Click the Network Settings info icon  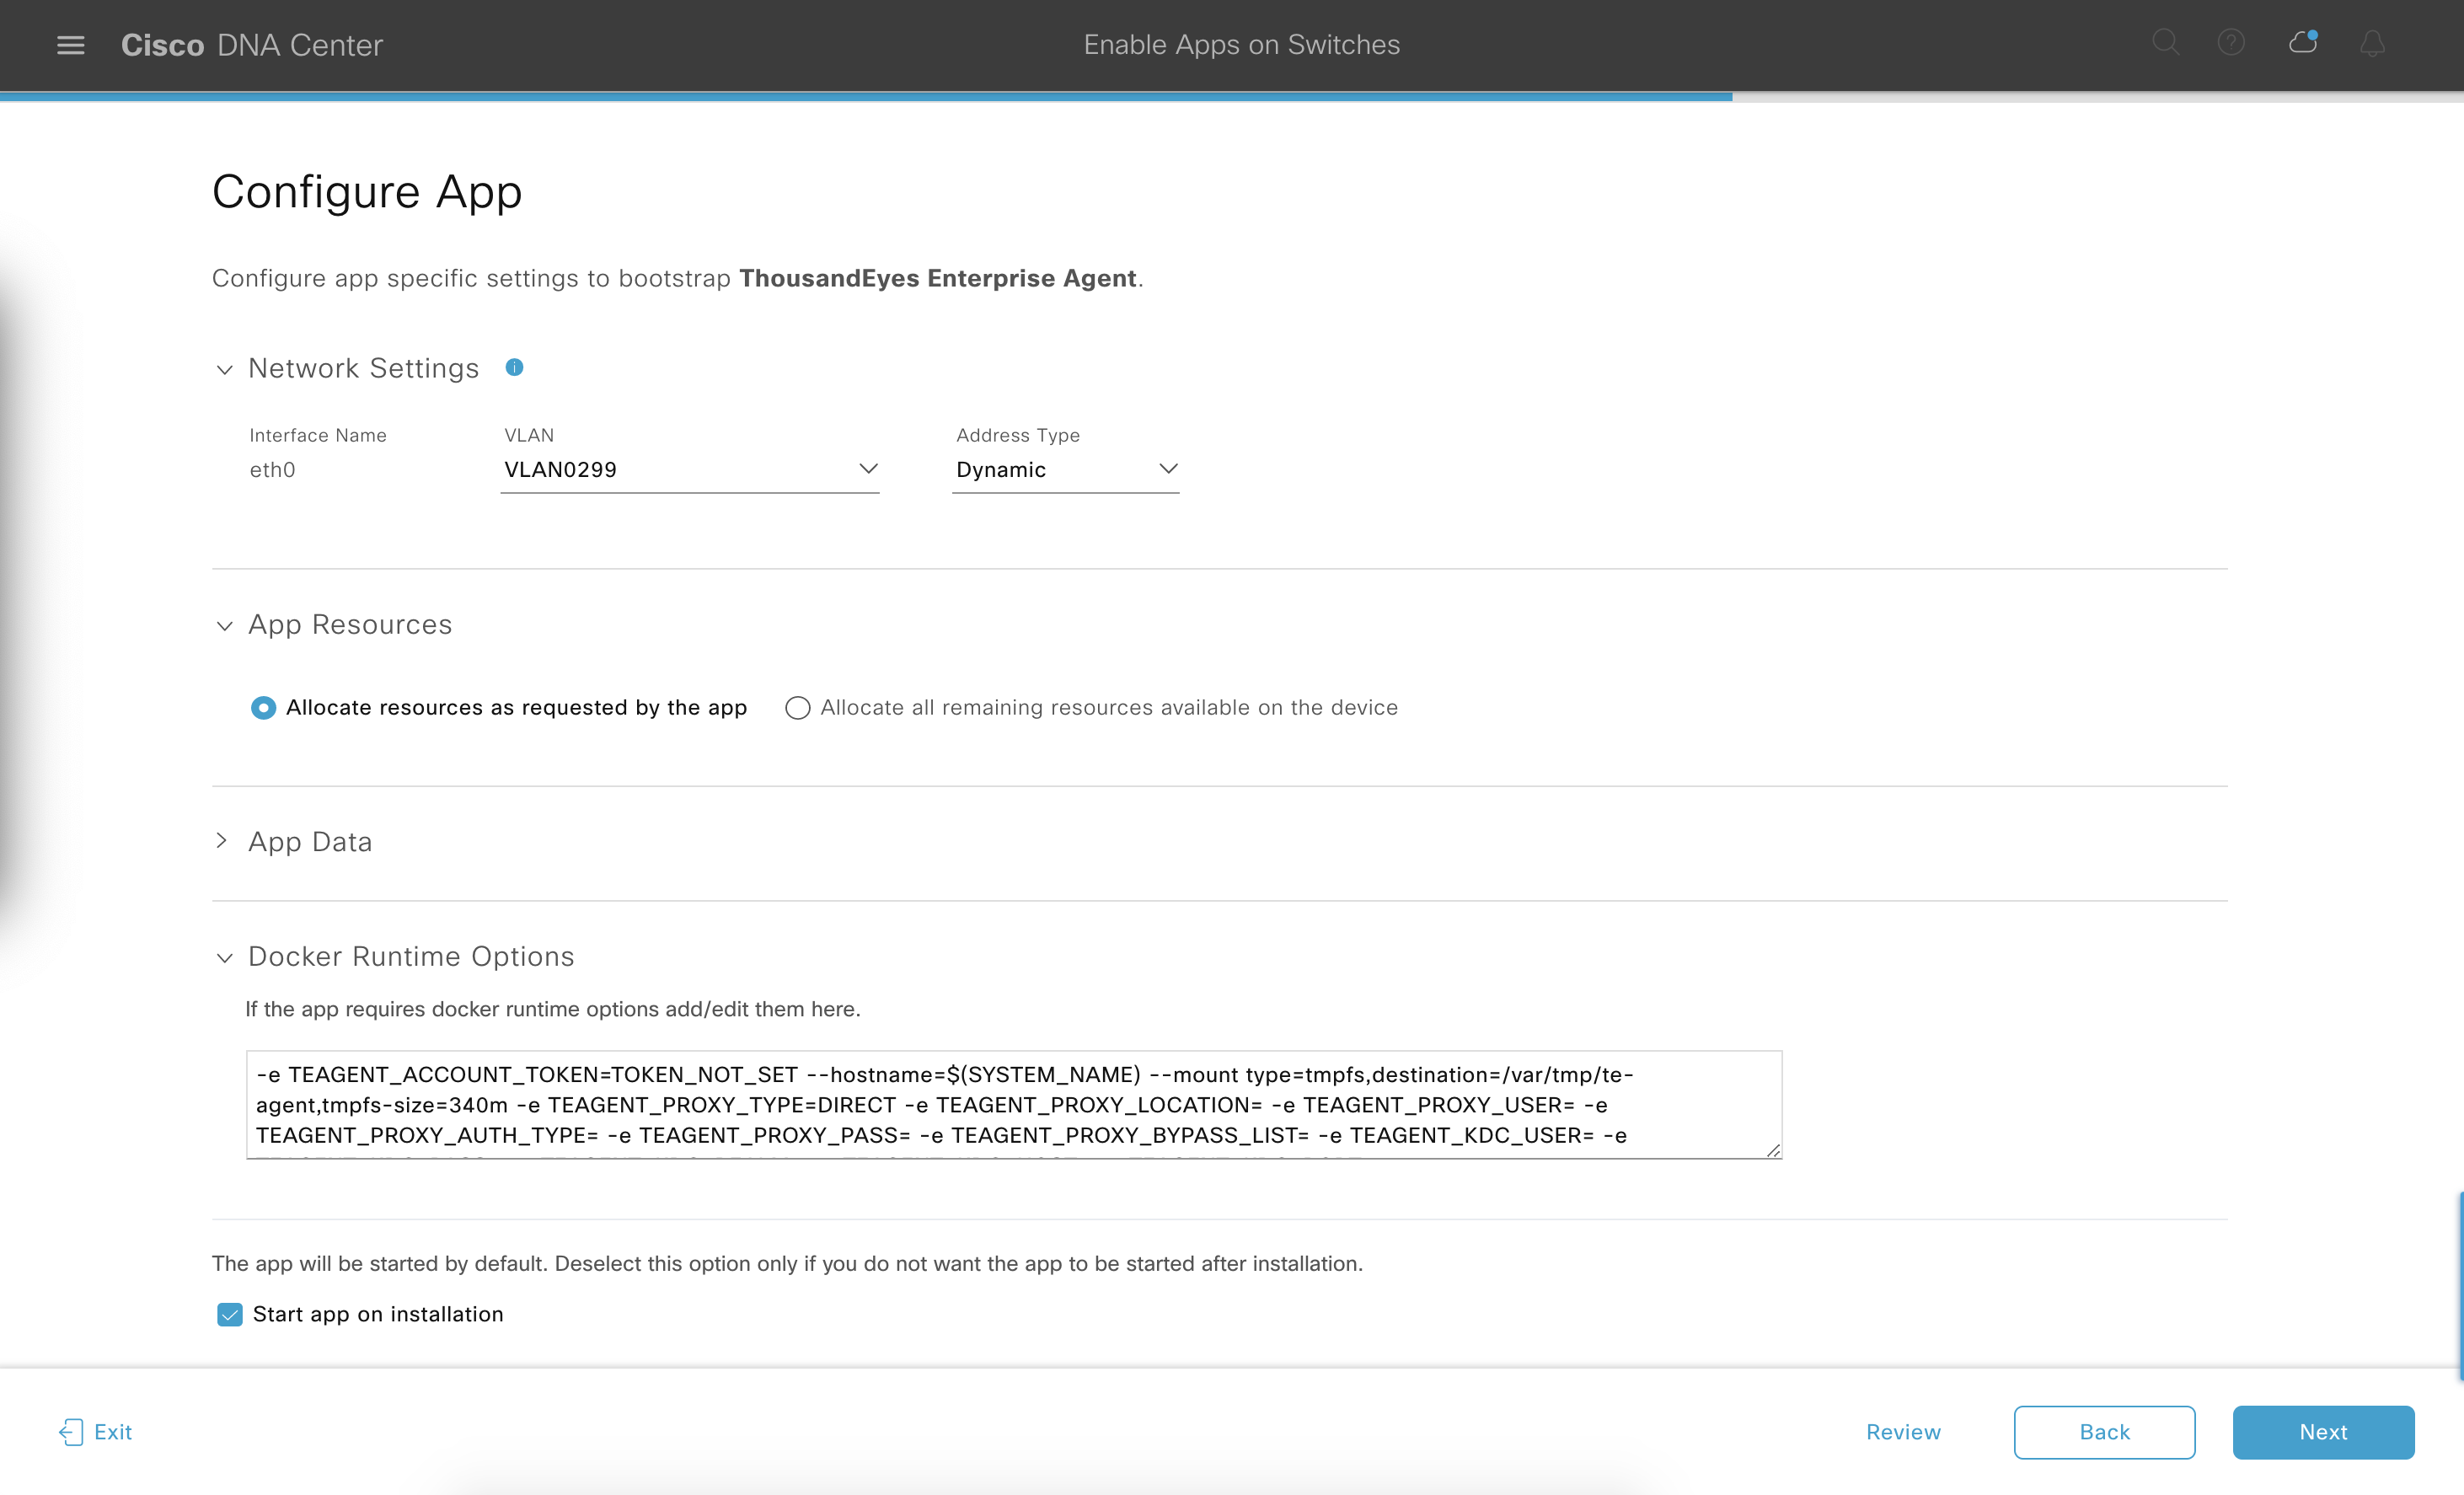514,367
